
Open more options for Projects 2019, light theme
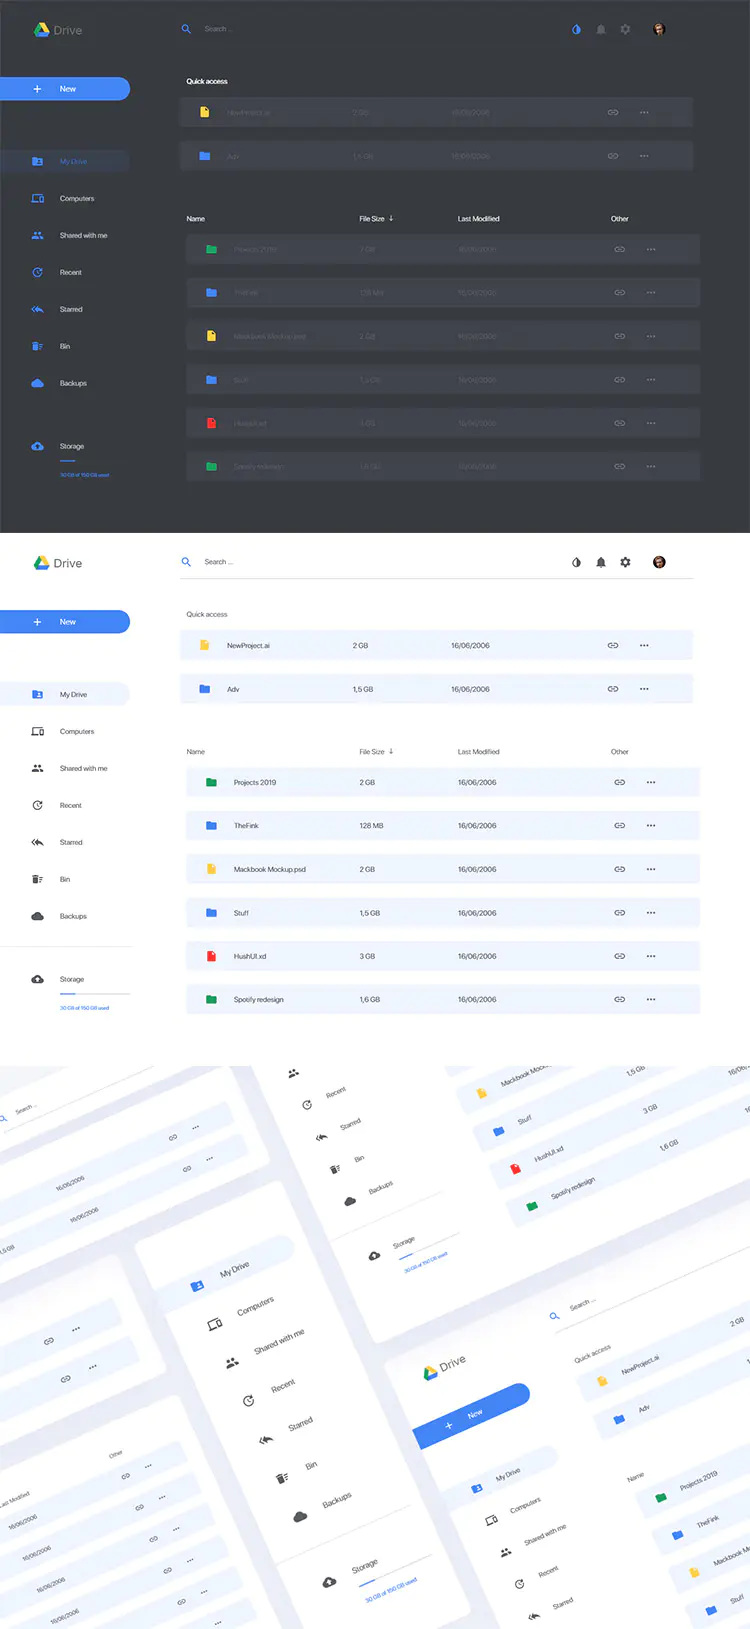coord(651,783)
